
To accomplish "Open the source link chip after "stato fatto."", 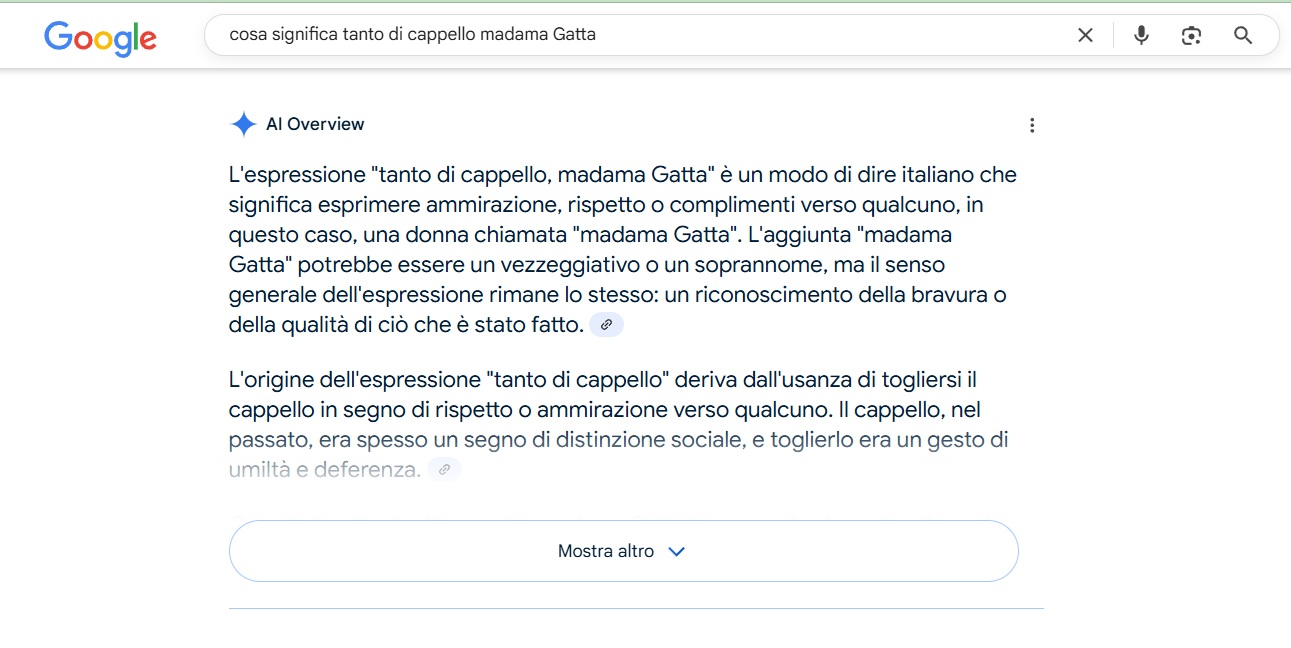I will (x=606, y=325).
